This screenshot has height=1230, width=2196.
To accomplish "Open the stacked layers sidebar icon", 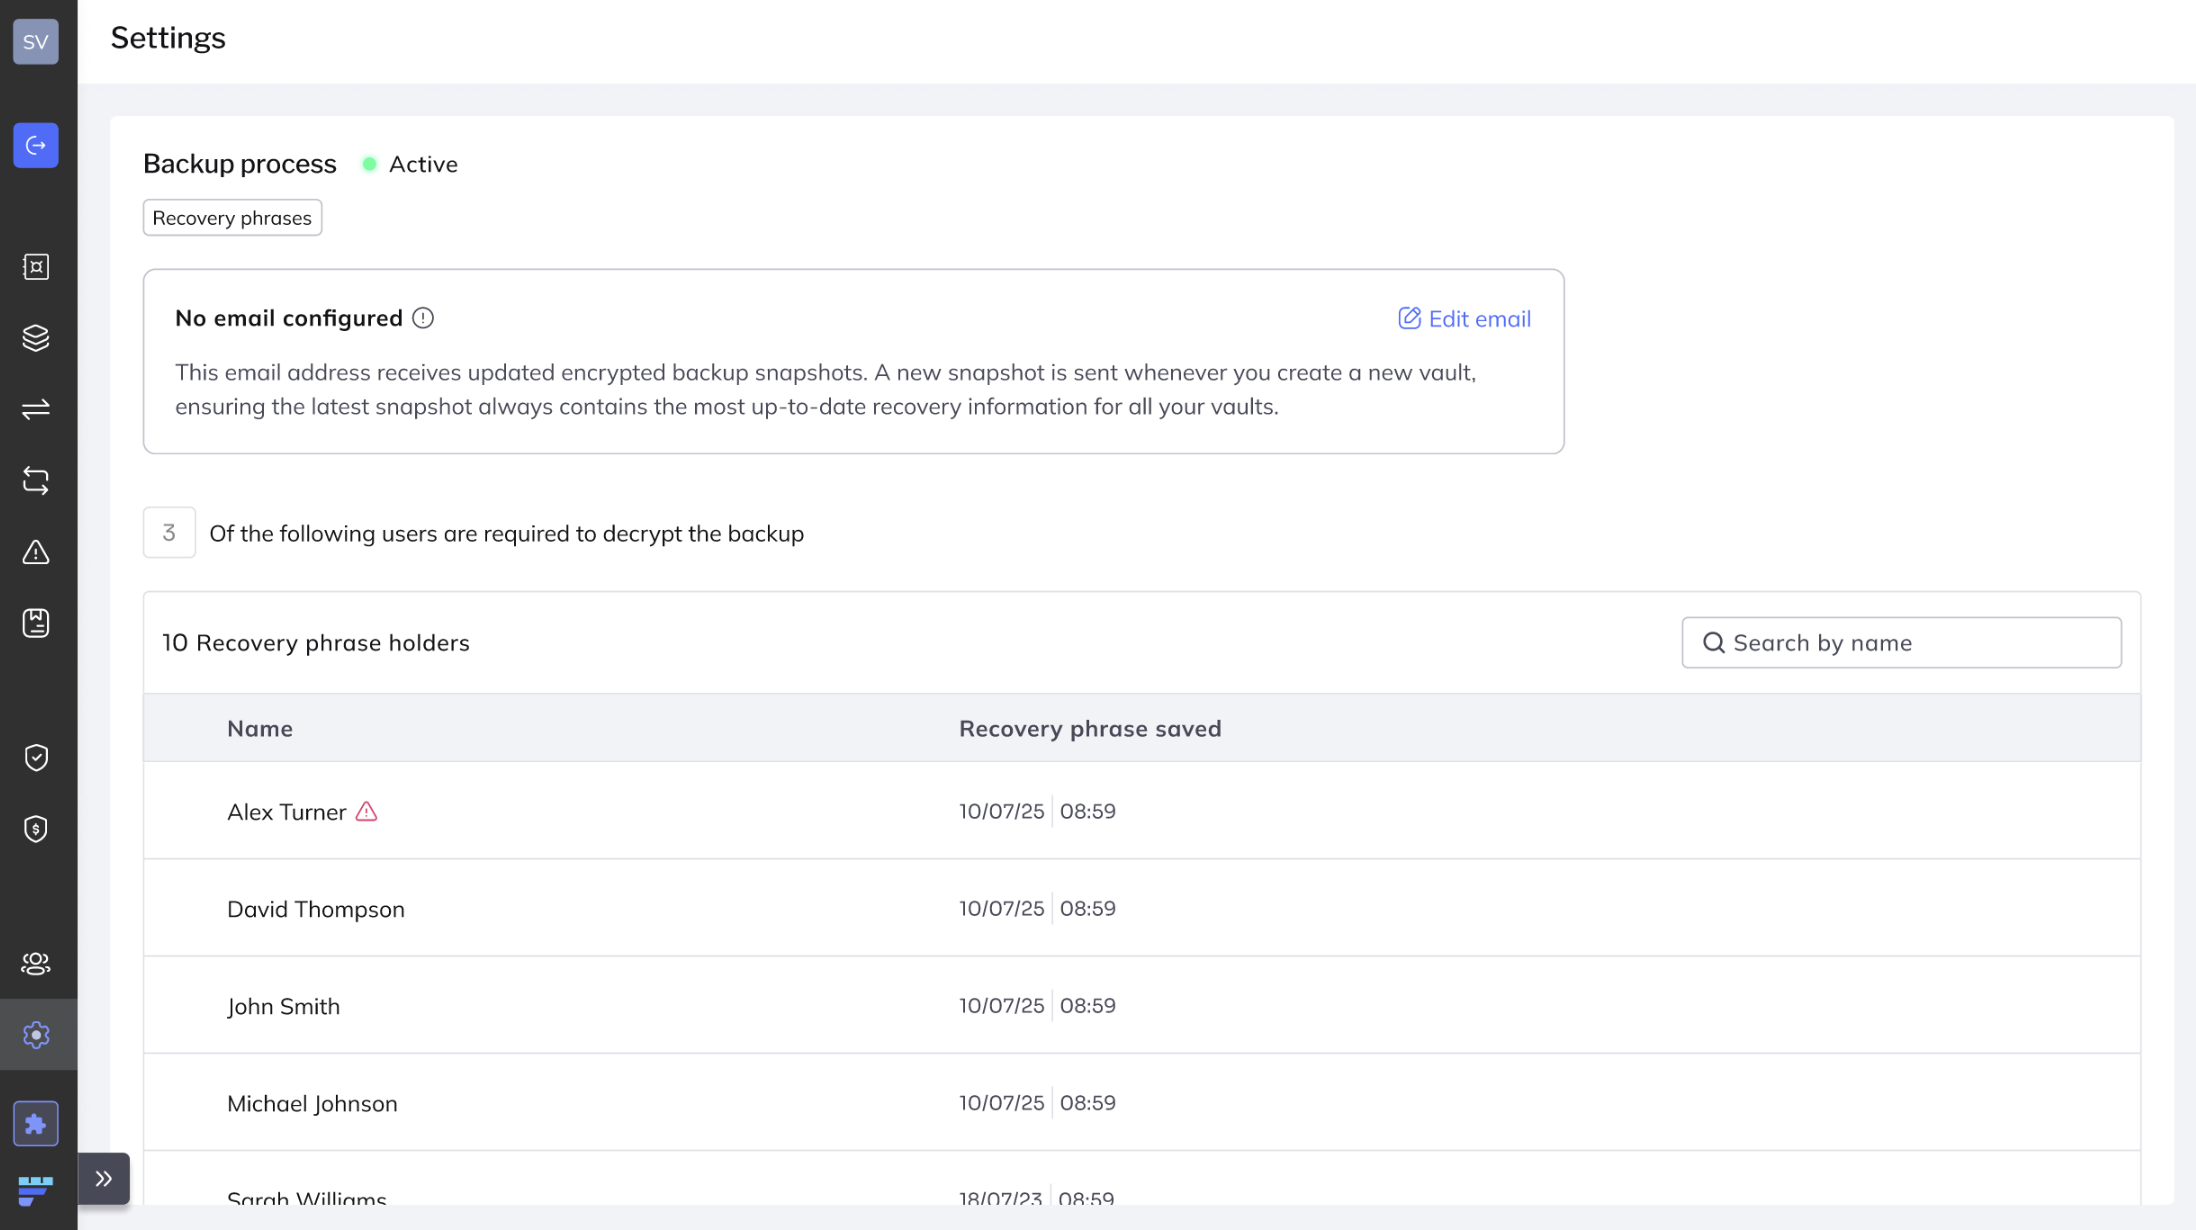I will [36, 338].
